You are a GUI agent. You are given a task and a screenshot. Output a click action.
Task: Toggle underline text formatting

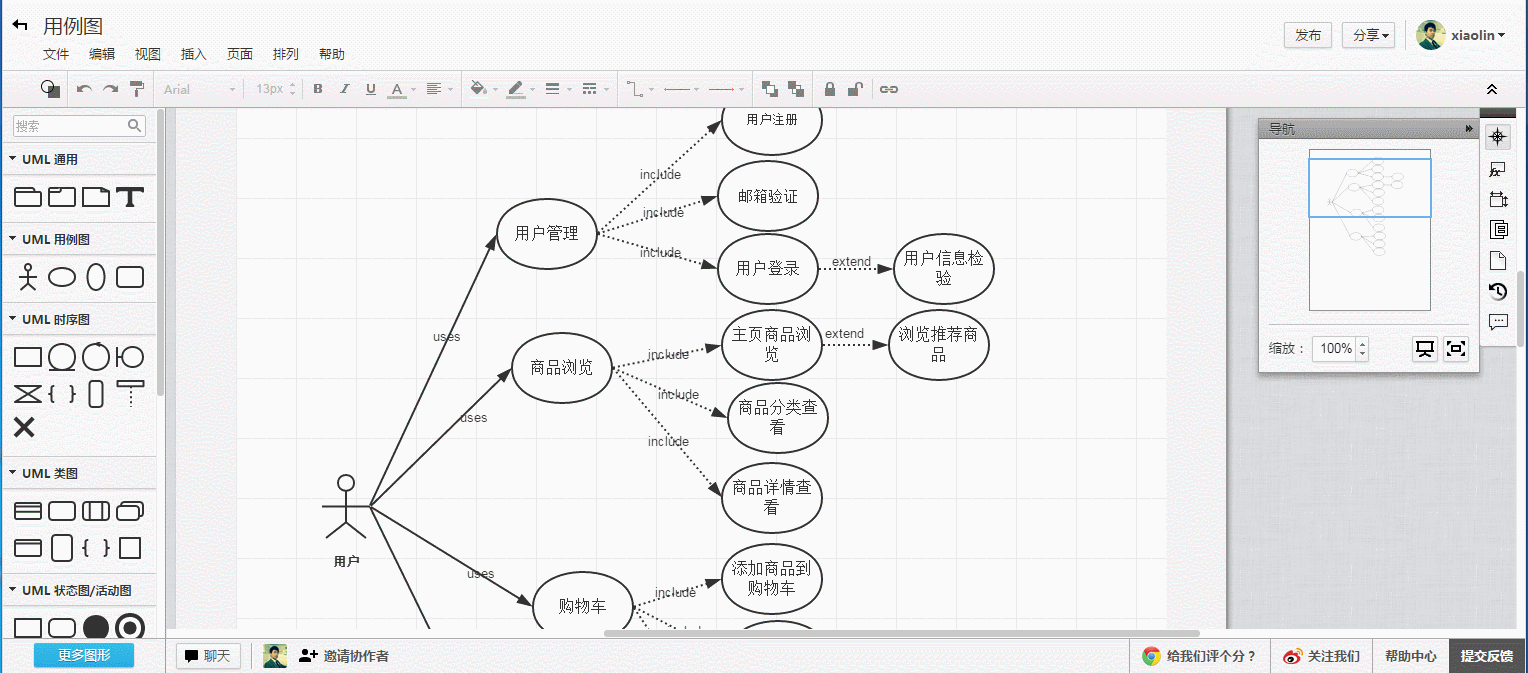[x=370, y=89]
